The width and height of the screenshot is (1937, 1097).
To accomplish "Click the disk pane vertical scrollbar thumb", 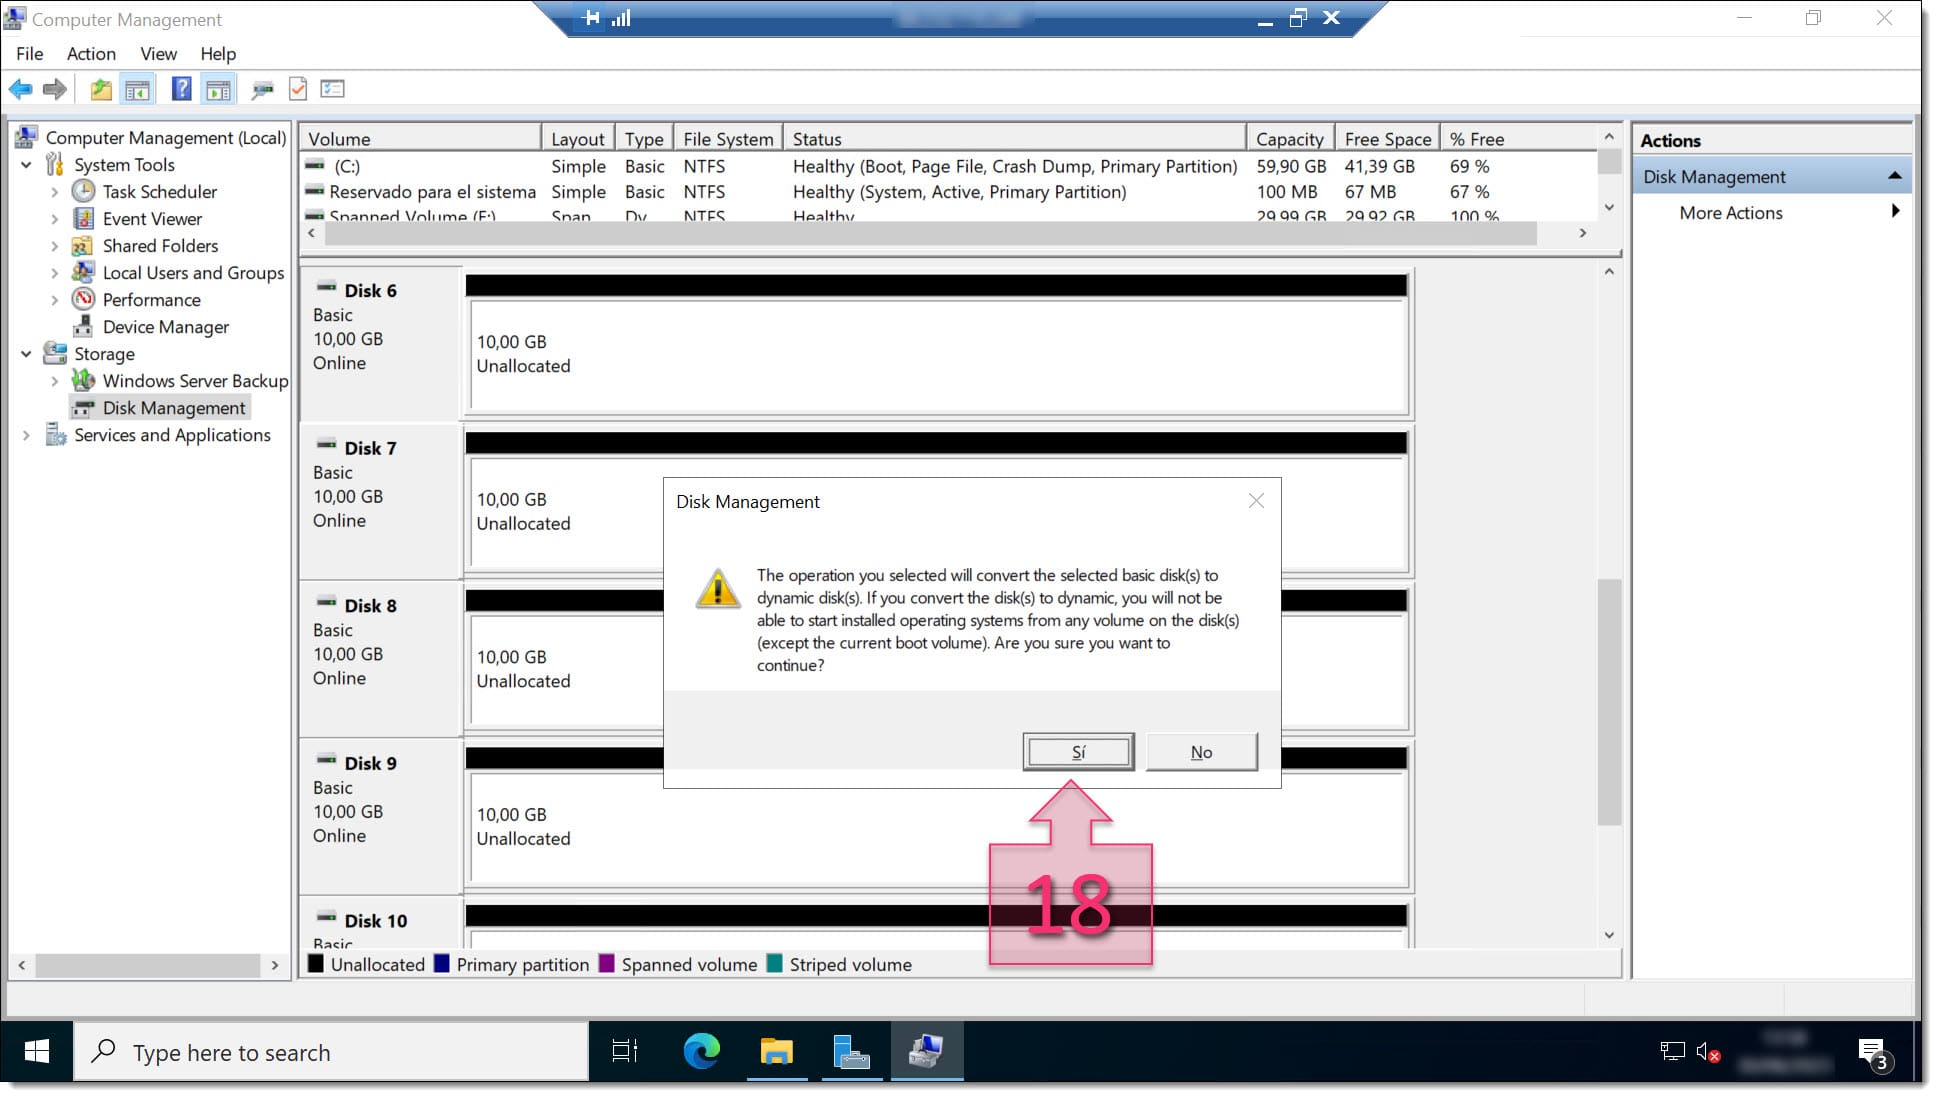I will (1608, 702).
